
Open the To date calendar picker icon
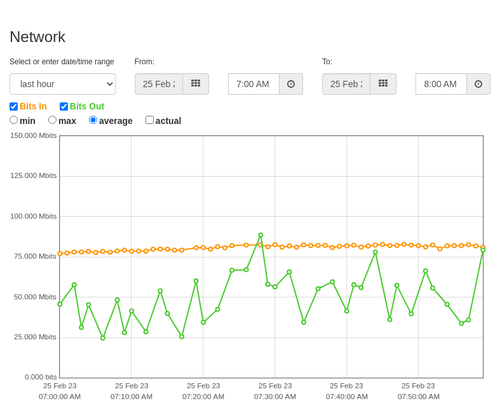(x=383, y=84)
